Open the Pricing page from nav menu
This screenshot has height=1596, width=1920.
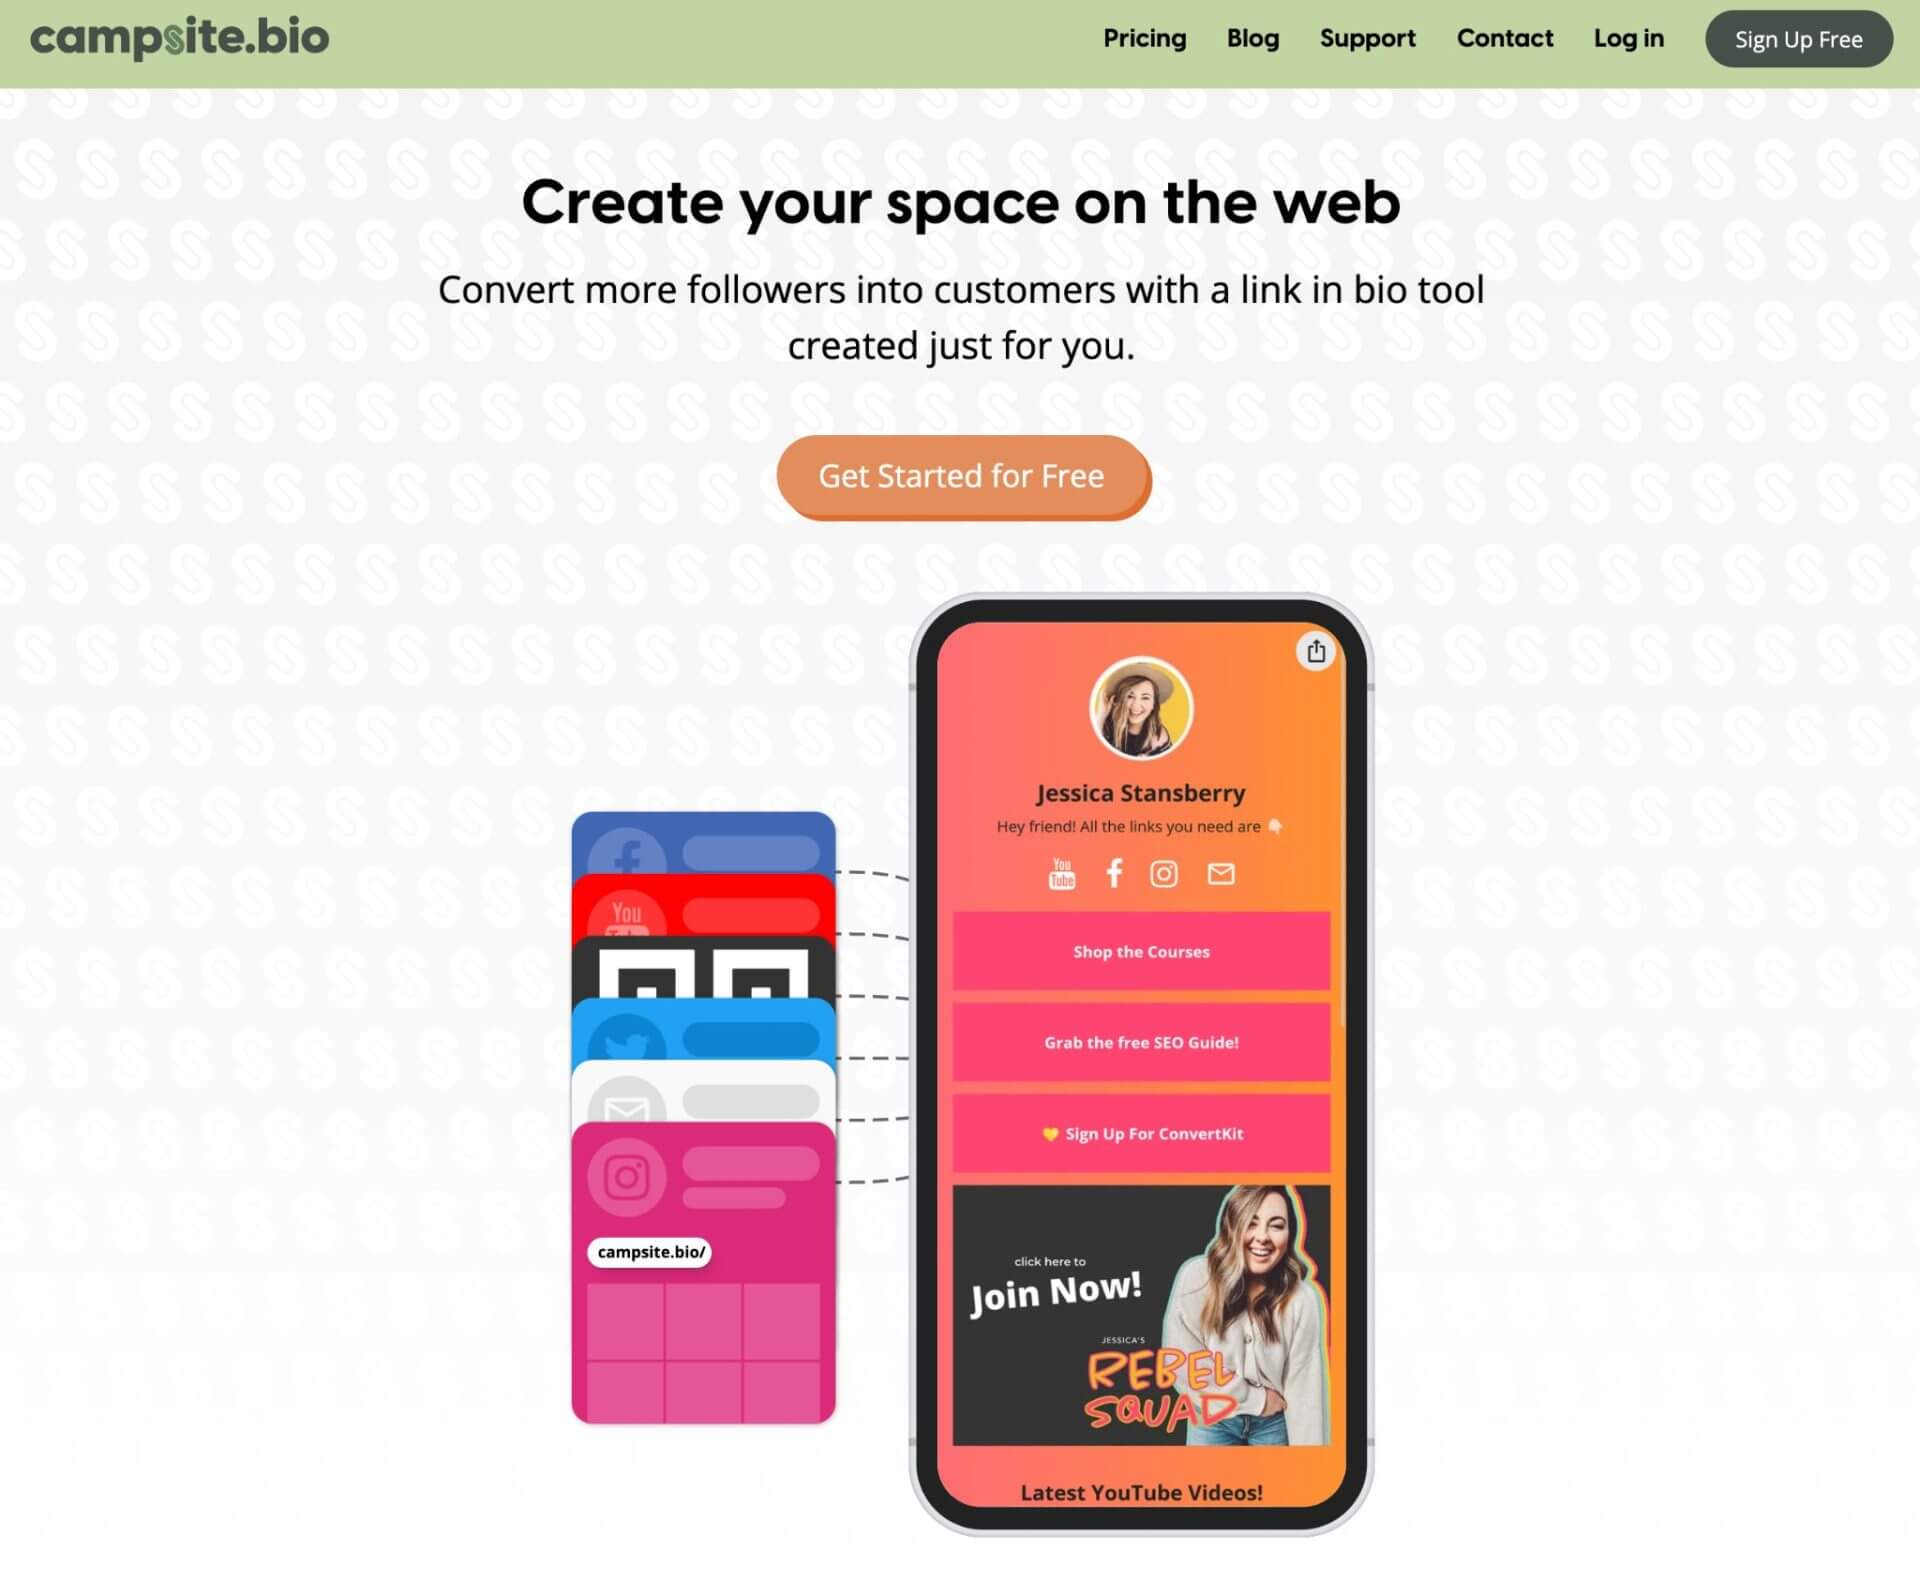(1145, 37)
